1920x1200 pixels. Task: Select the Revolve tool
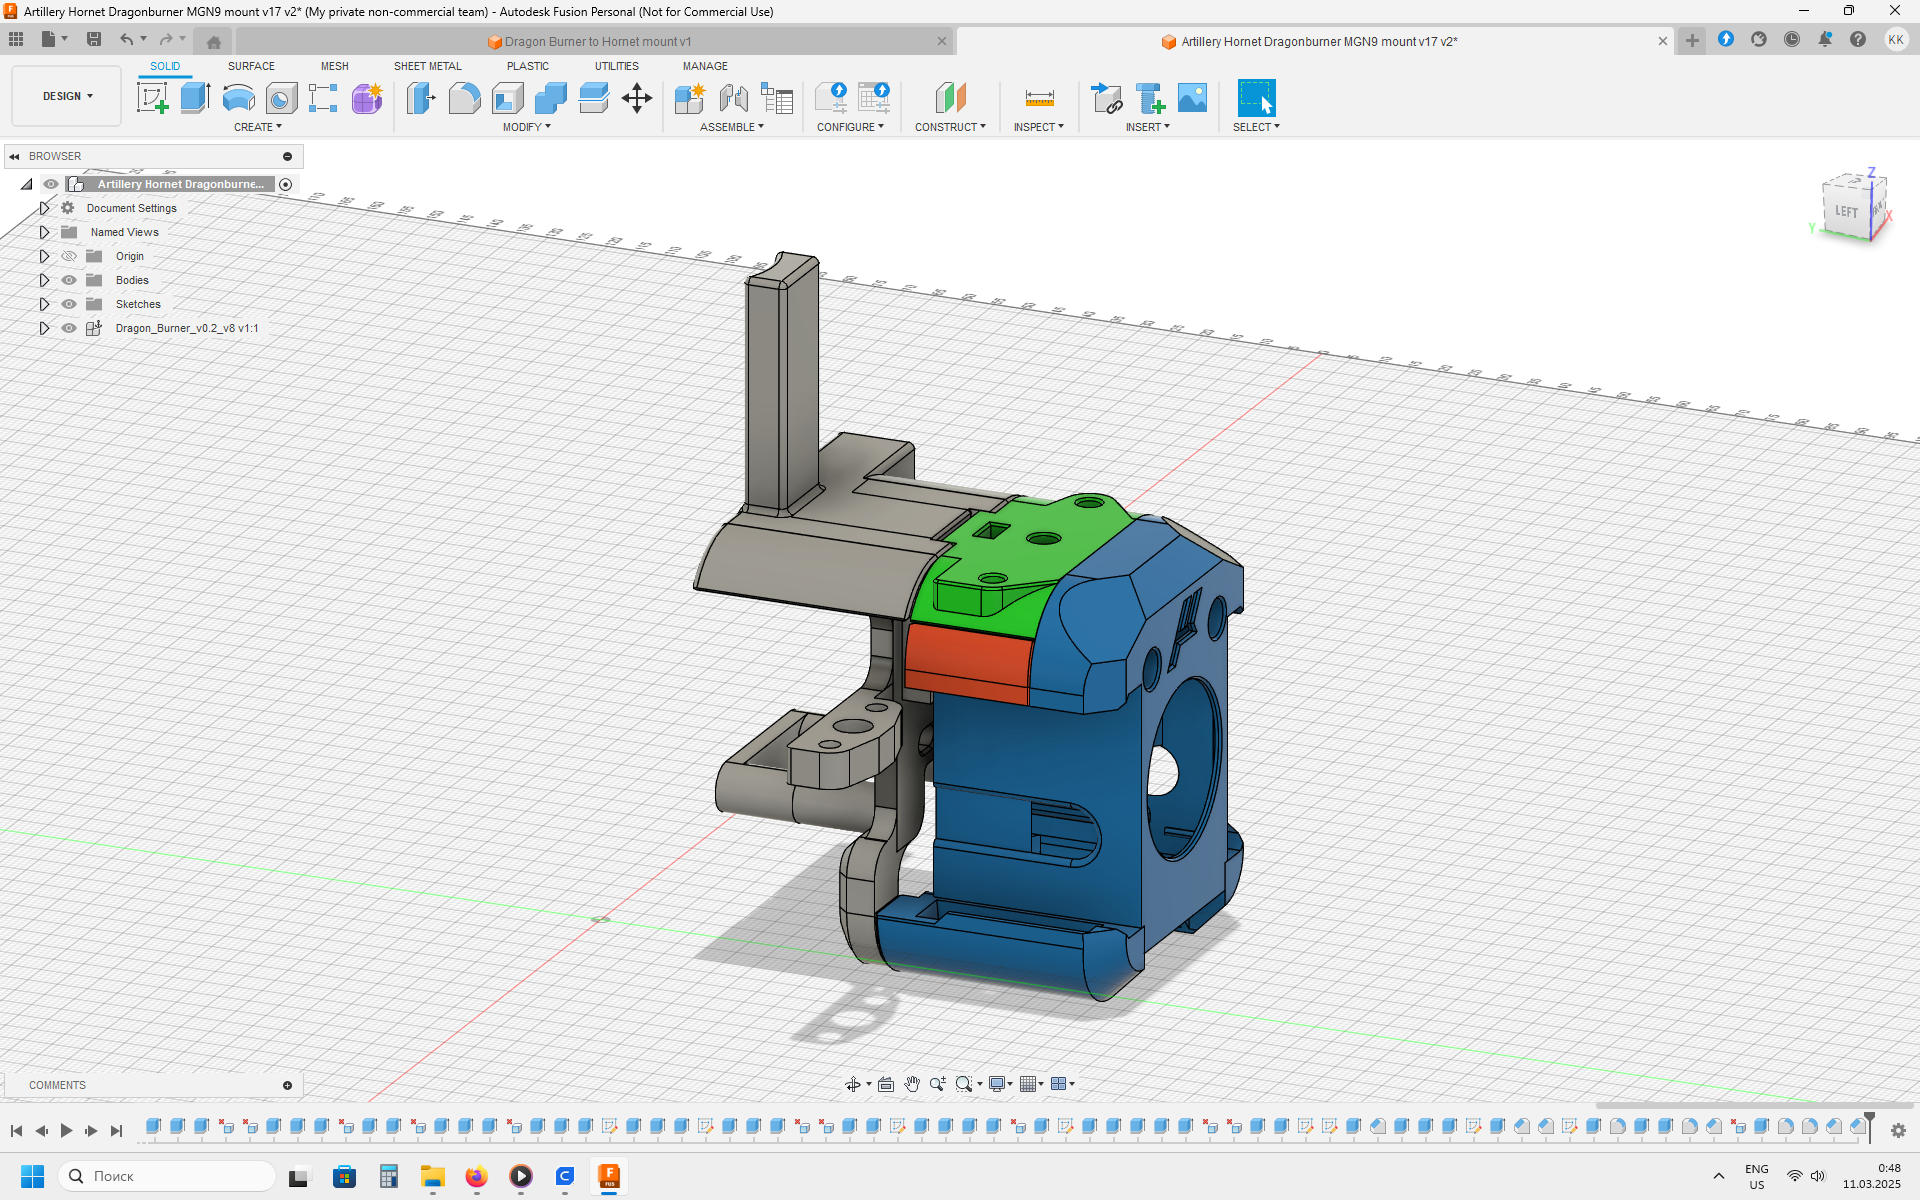click(x=238, y=98)
